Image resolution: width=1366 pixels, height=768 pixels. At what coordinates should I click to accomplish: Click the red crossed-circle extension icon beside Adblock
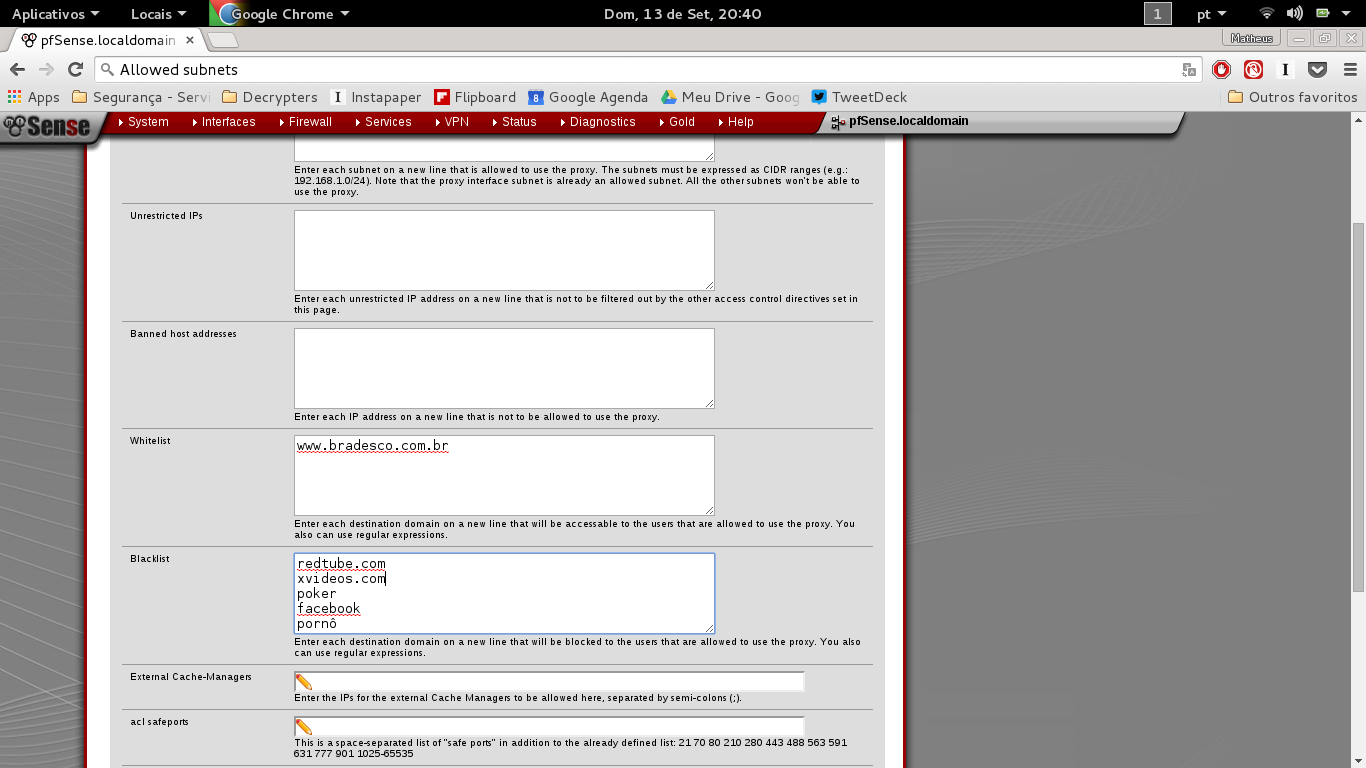tap(1253, 69)
